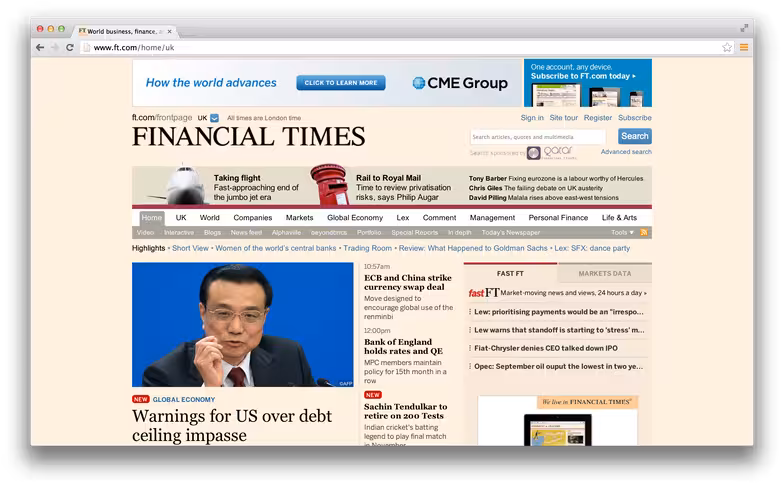Image resolution: width=784 pixels, height=488 pixels.
Task: Click the CLICK TO LEARN MORE button
Action: tap(341, 82)
